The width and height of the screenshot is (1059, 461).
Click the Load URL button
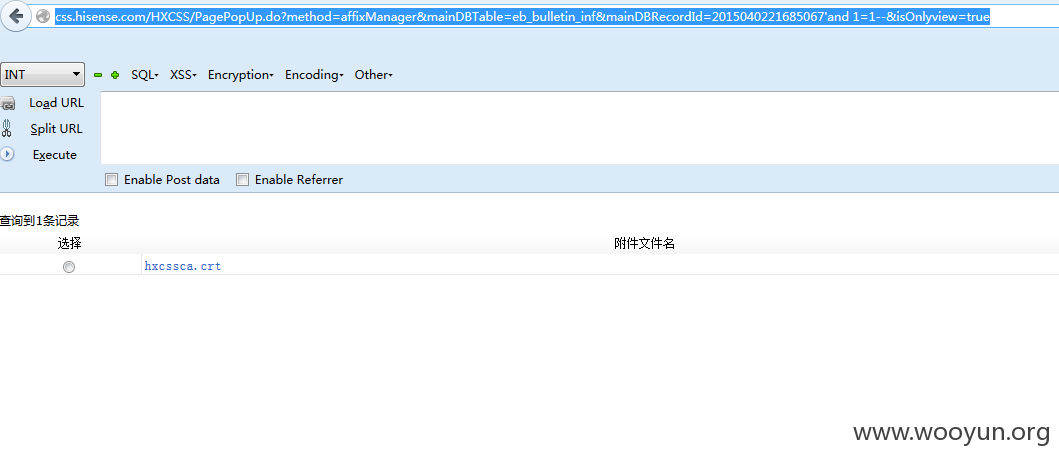point(57,103)
